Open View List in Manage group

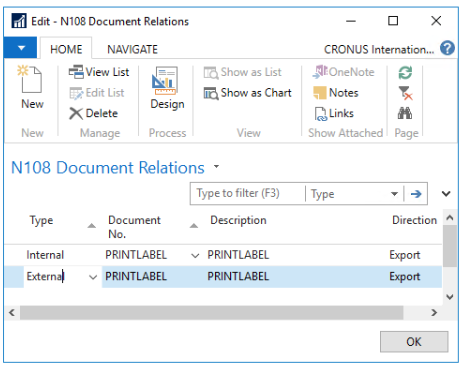99,72
